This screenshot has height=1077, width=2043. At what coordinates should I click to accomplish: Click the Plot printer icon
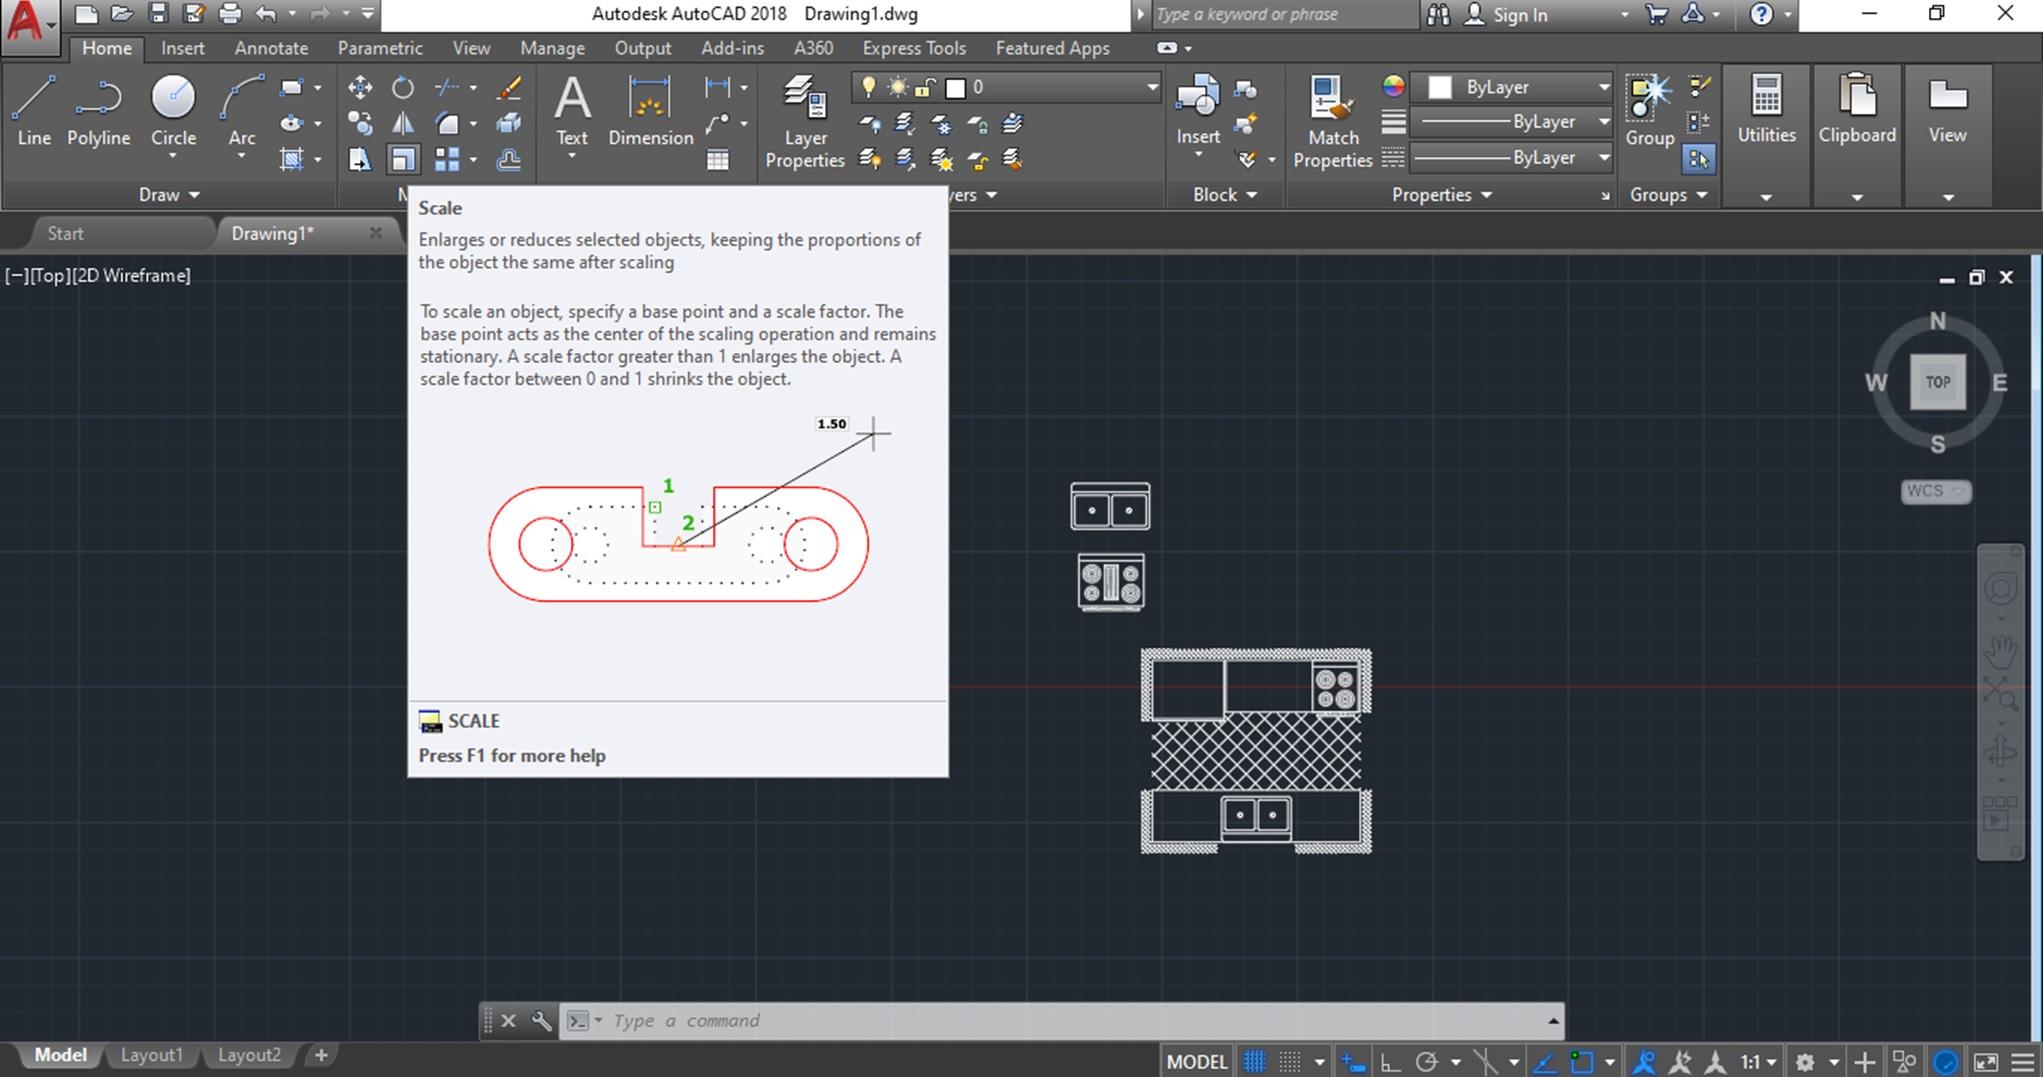point(230,14)
